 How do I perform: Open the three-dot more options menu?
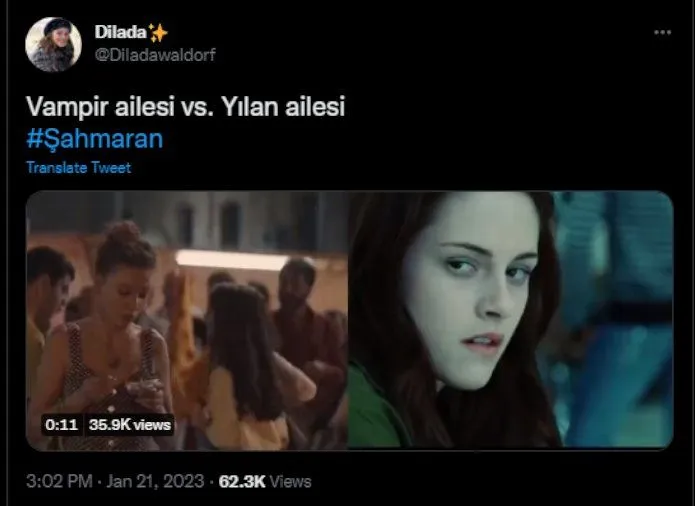(x=662, y=32)
